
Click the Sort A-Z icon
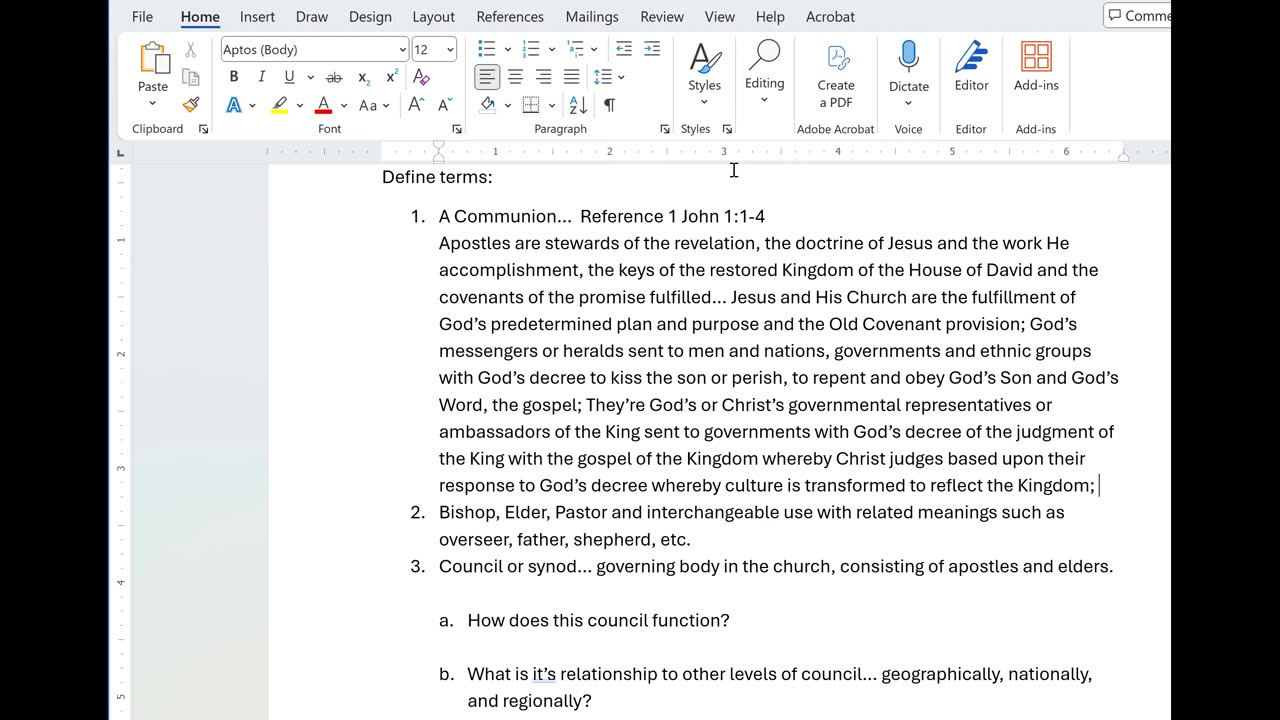pos(578,105)
